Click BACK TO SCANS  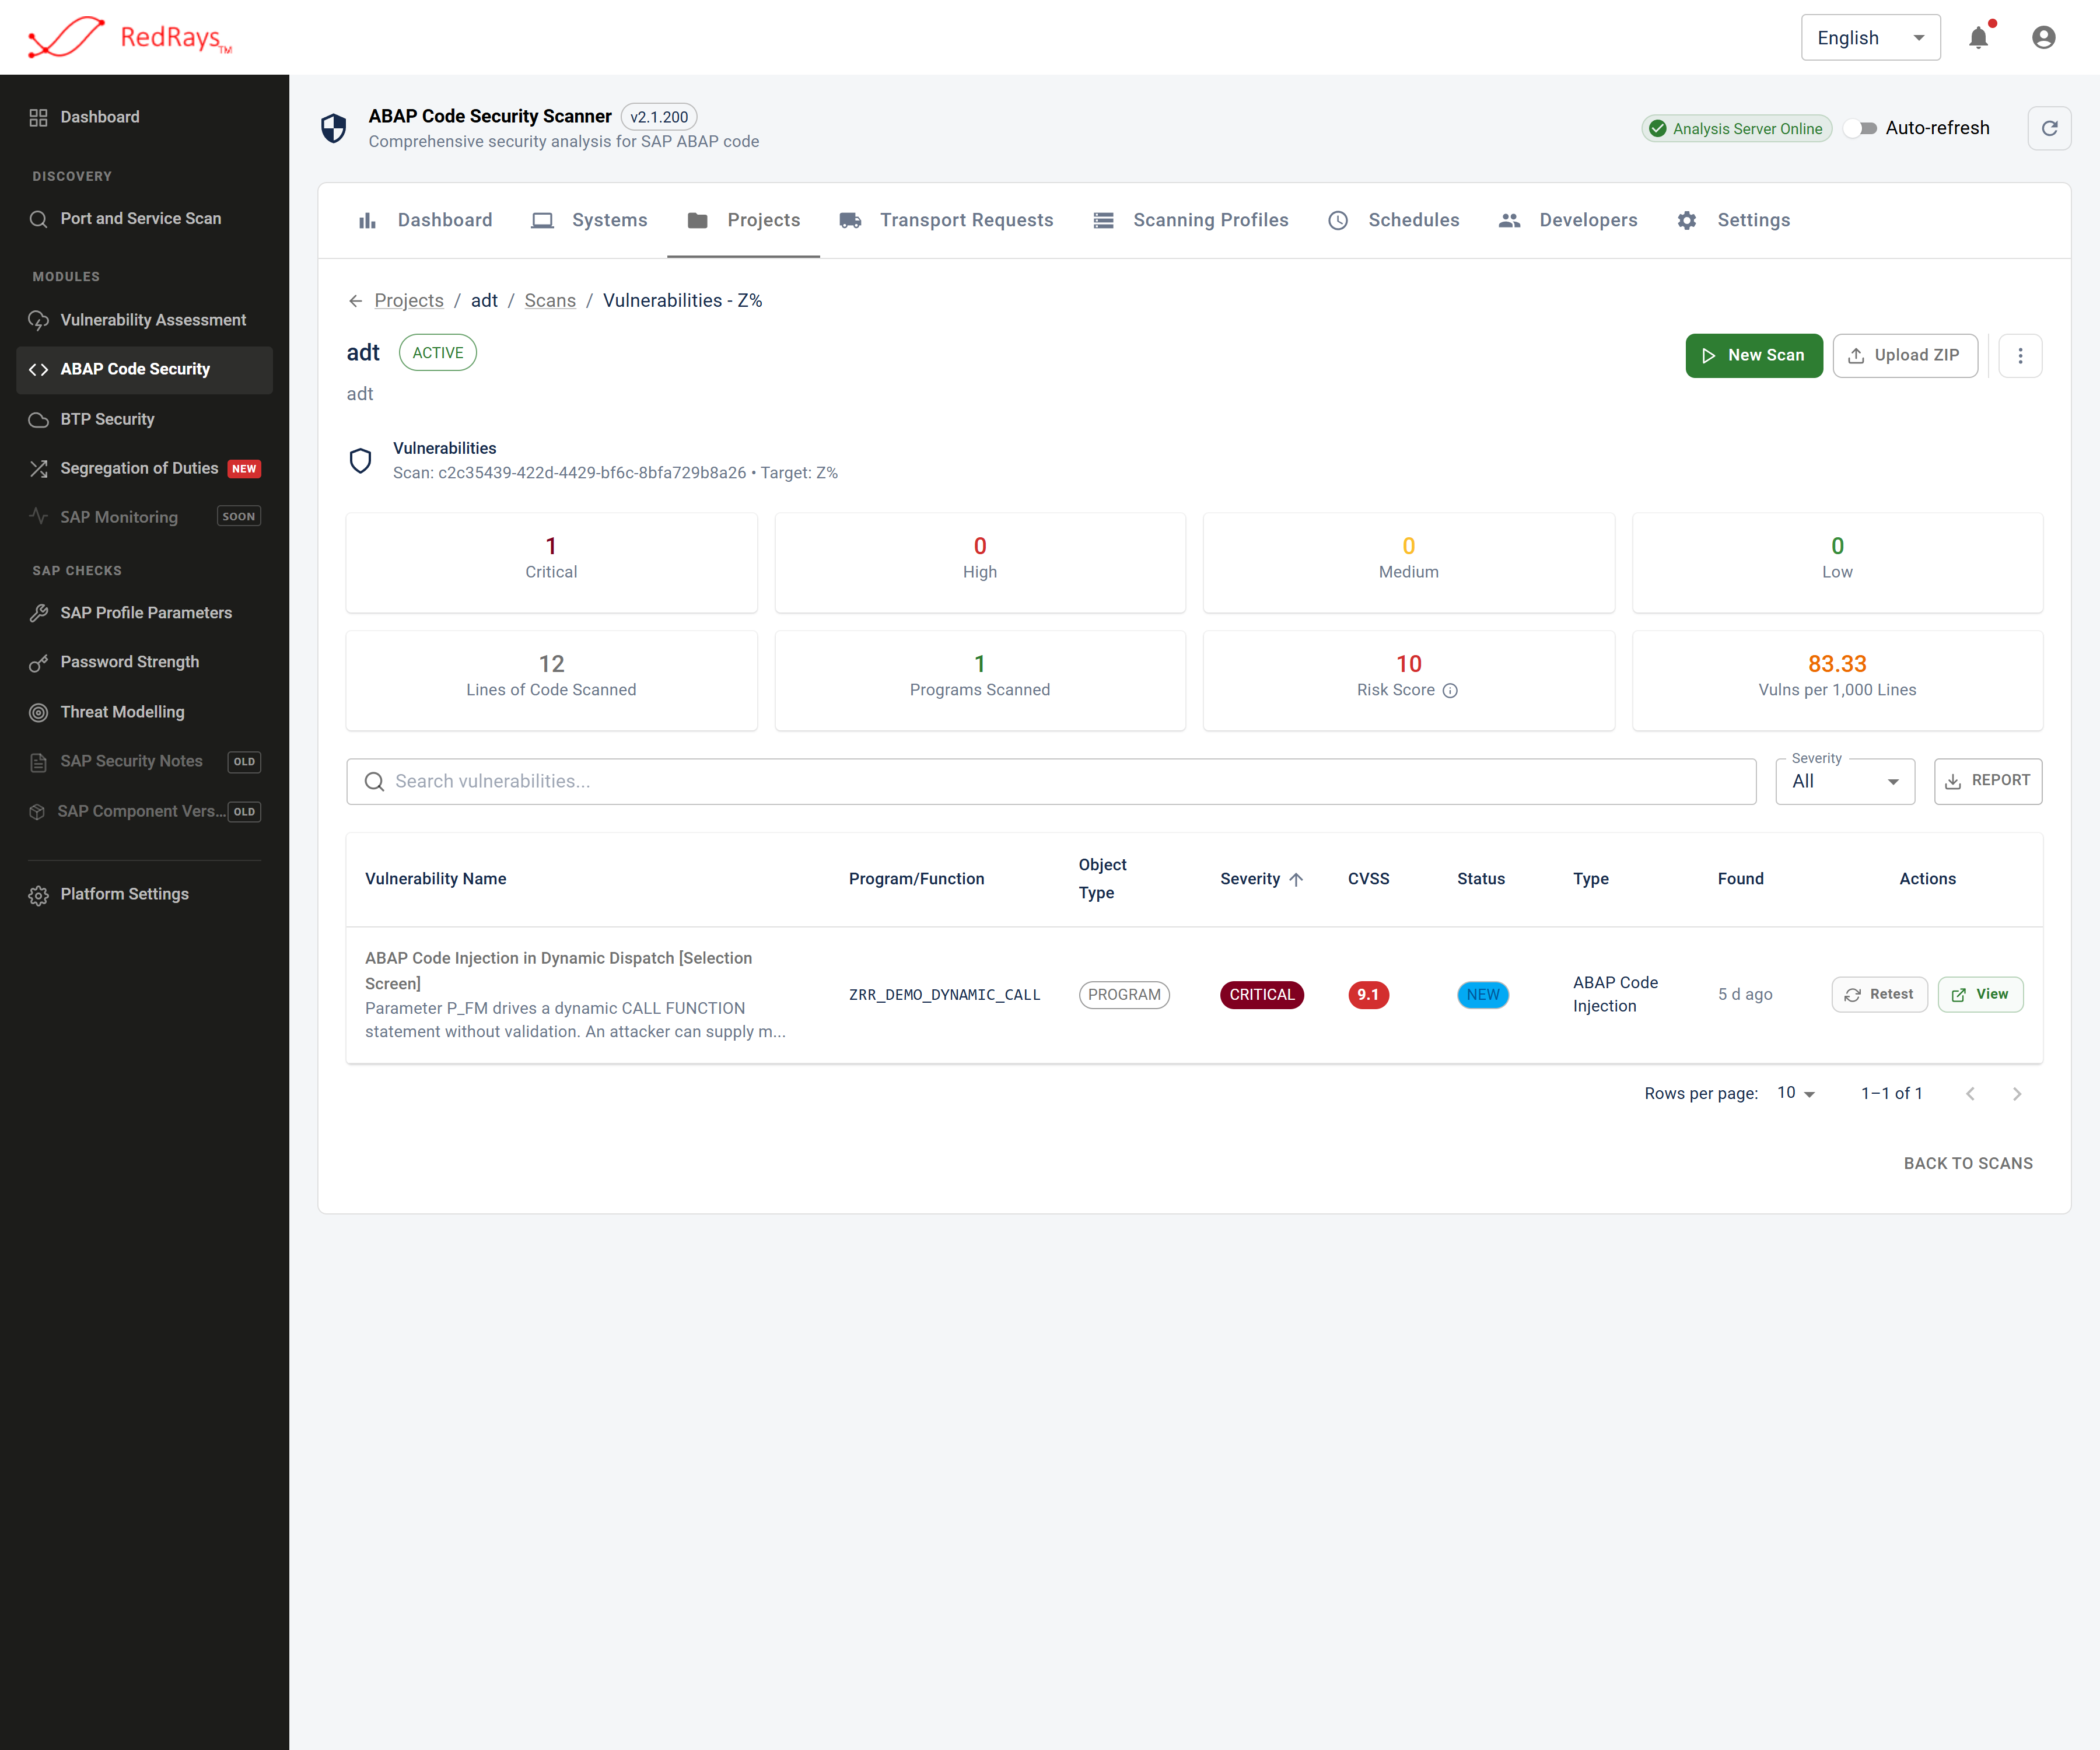tap(1968, 1163)
